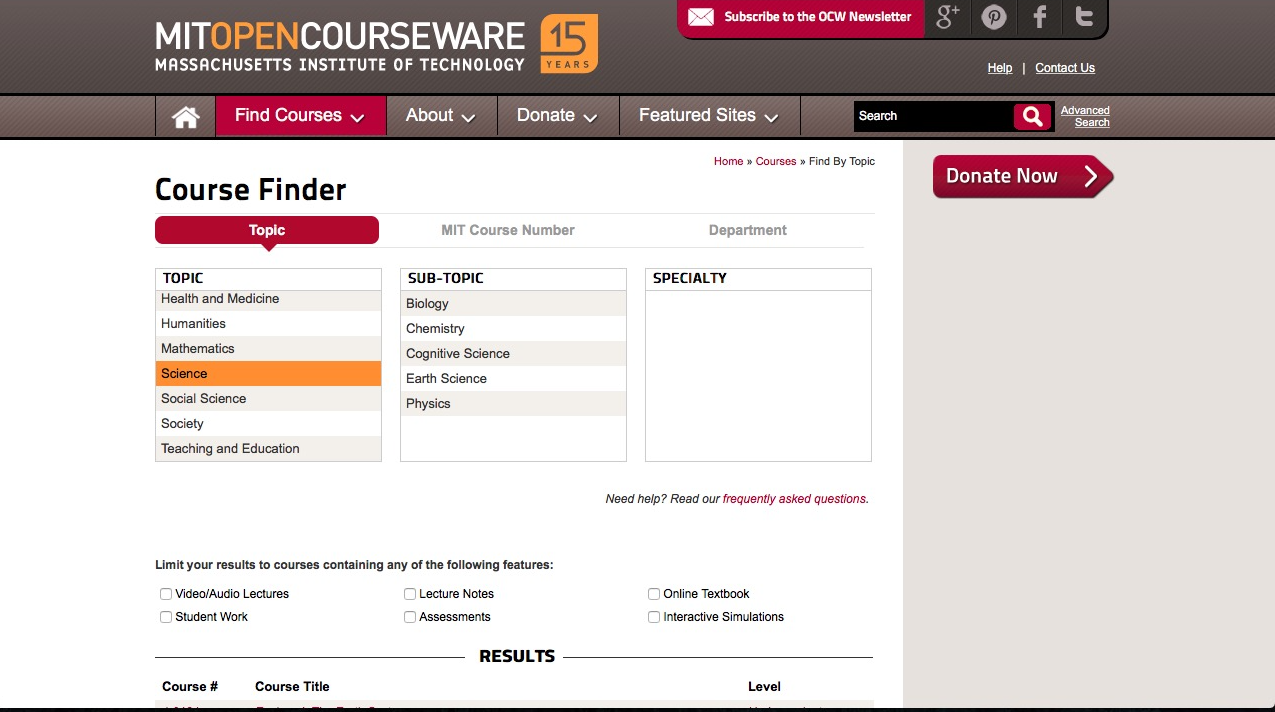Open the Pinterest page
Image resolution: width=1275 pixels, height=712 pixels.
[x=993, y=17]
